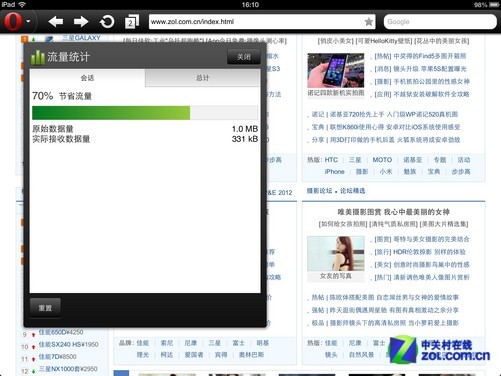Screen dimensions: 501x376
Task: Reset statistics with the 重置 button
Action: click(45, 308)
